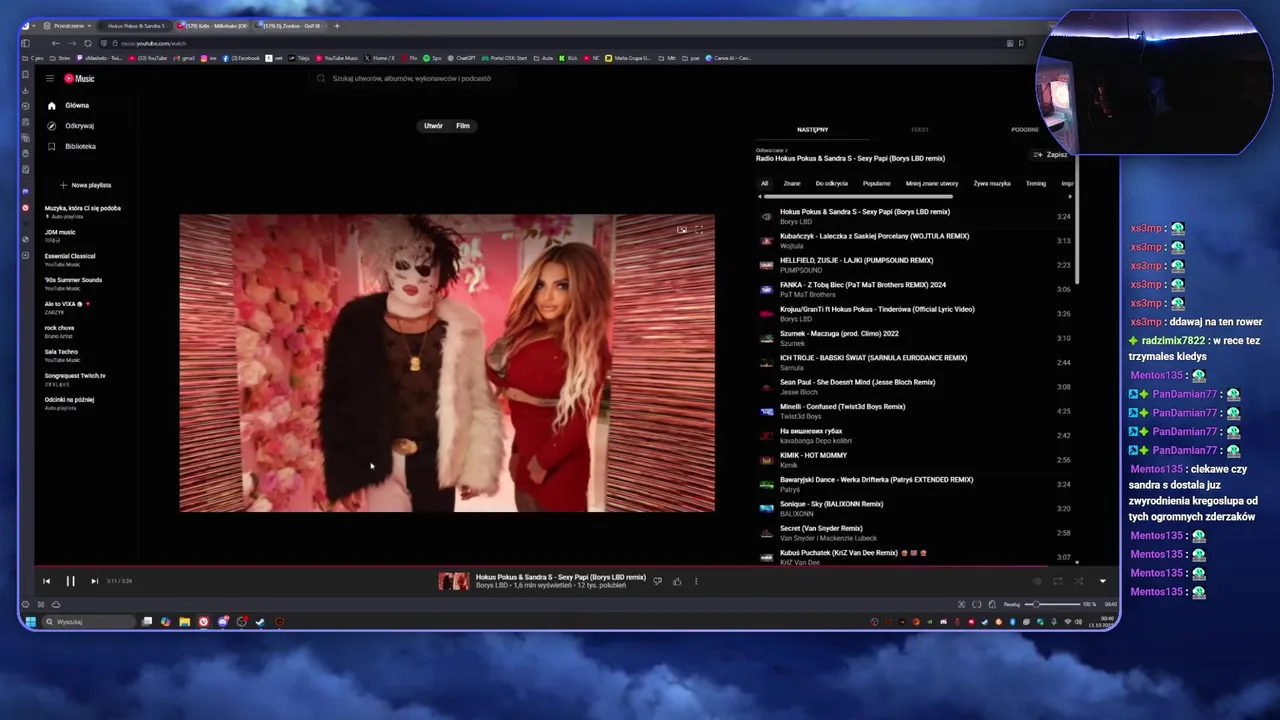Screen dimensions: 1280x720
Task: Click thumbnail of Krojuu/GranTi Tinderówa track
Action: click(x=766, y=313)
